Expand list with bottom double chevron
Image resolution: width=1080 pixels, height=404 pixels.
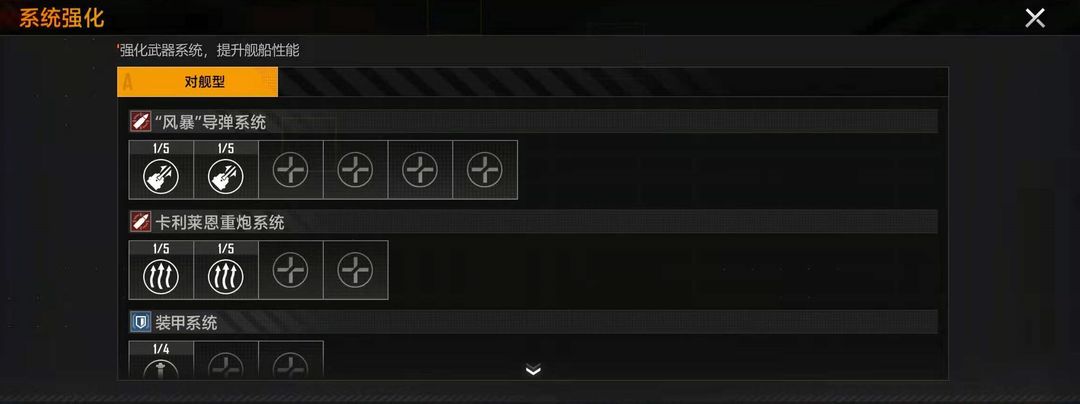click(533, 370)
